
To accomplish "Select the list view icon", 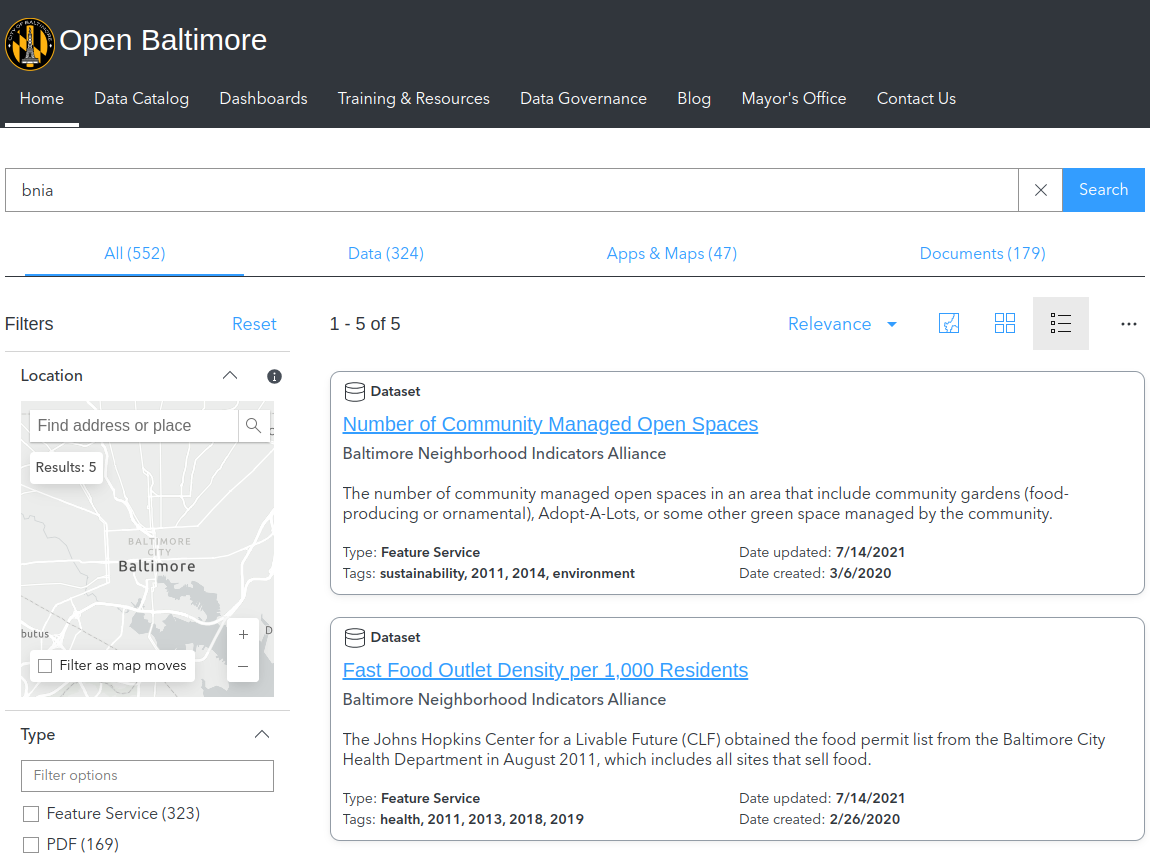I will pyautogui.click(x=1061, y=323).
